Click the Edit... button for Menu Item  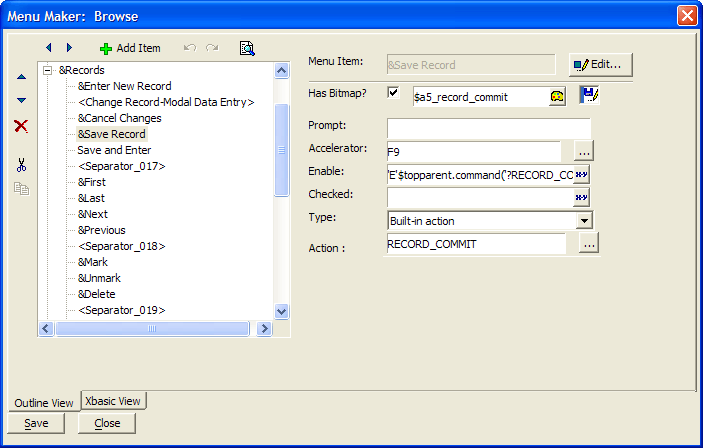600,65
